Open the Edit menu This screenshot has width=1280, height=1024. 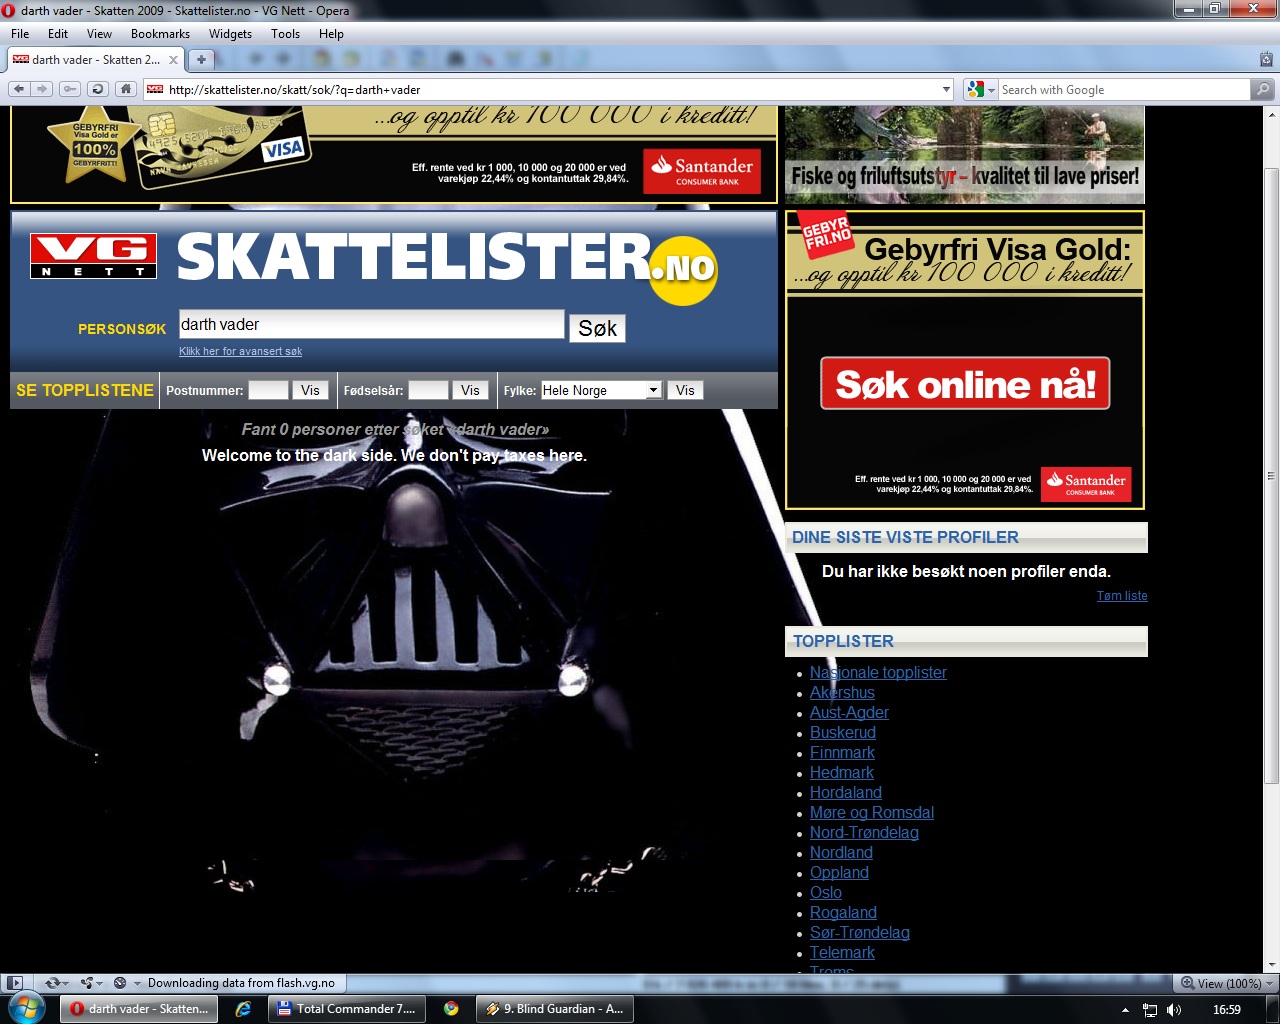click(58, 34)
